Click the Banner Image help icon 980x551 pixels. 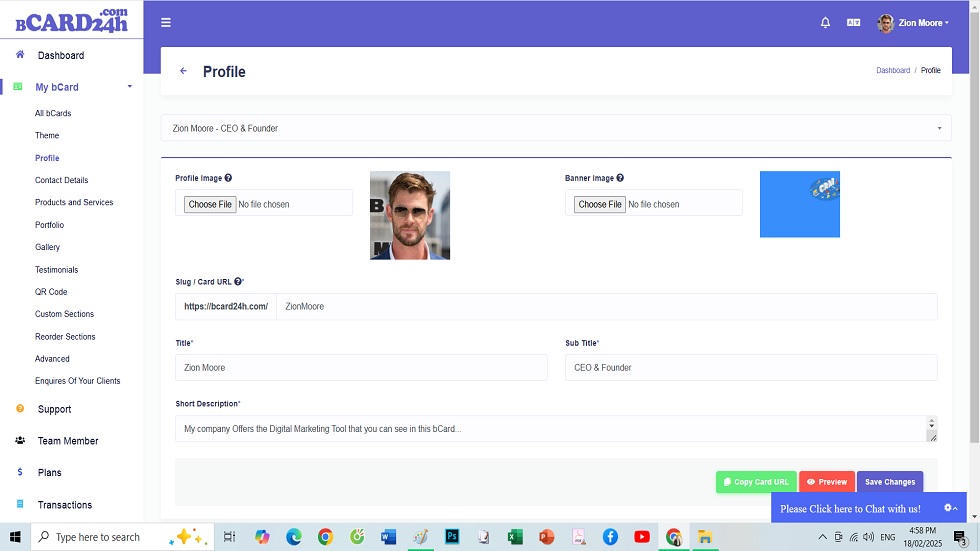click(620, 178)
